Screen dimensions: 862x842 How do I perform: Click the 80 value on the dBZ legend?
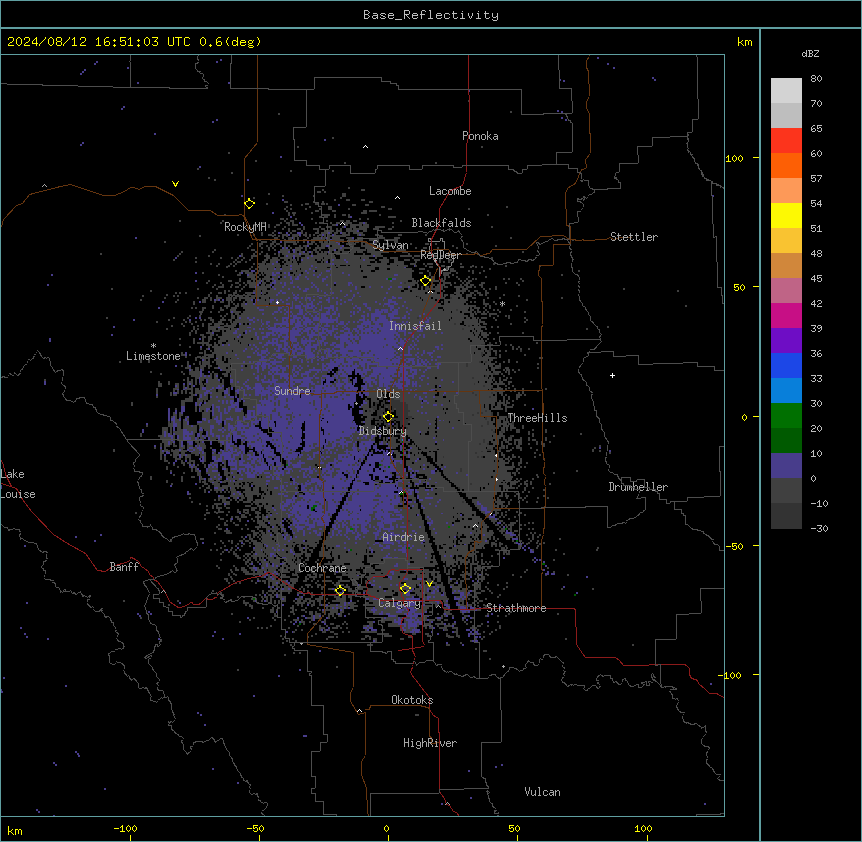point(816,79)
